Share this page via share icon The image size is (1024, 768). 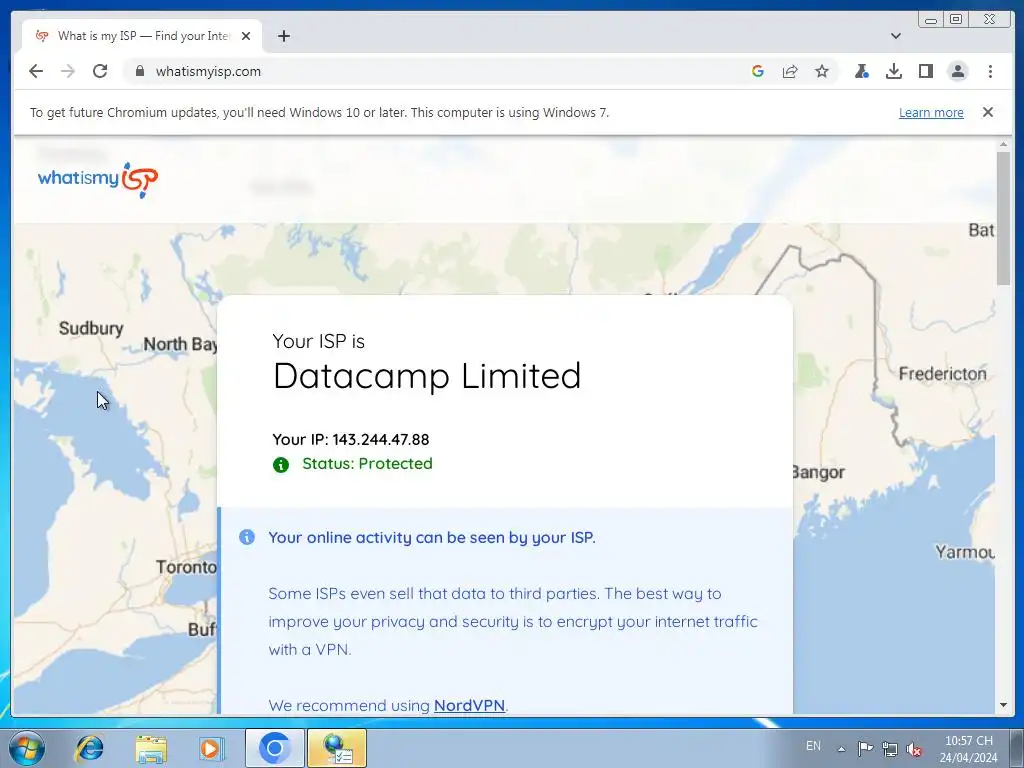point(790,71)
